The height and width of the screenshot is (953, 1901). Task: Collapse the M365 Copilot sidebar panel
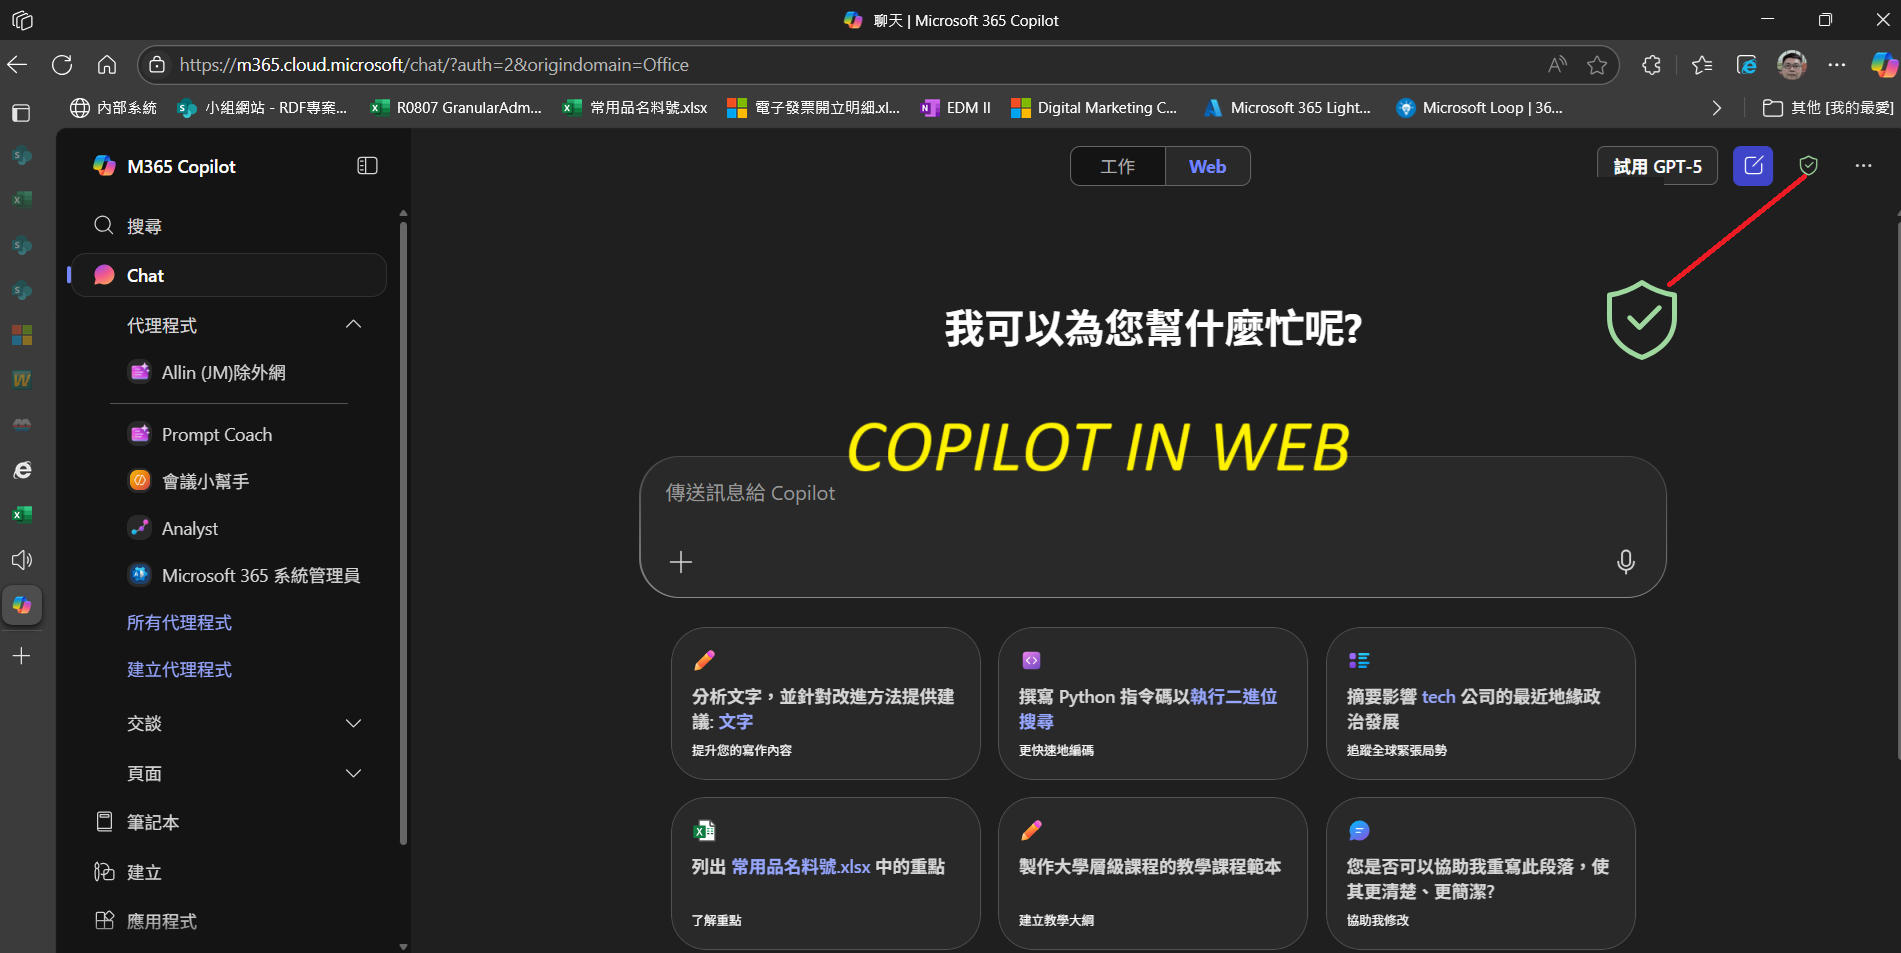pyautogui.click(x=367, y=166)
